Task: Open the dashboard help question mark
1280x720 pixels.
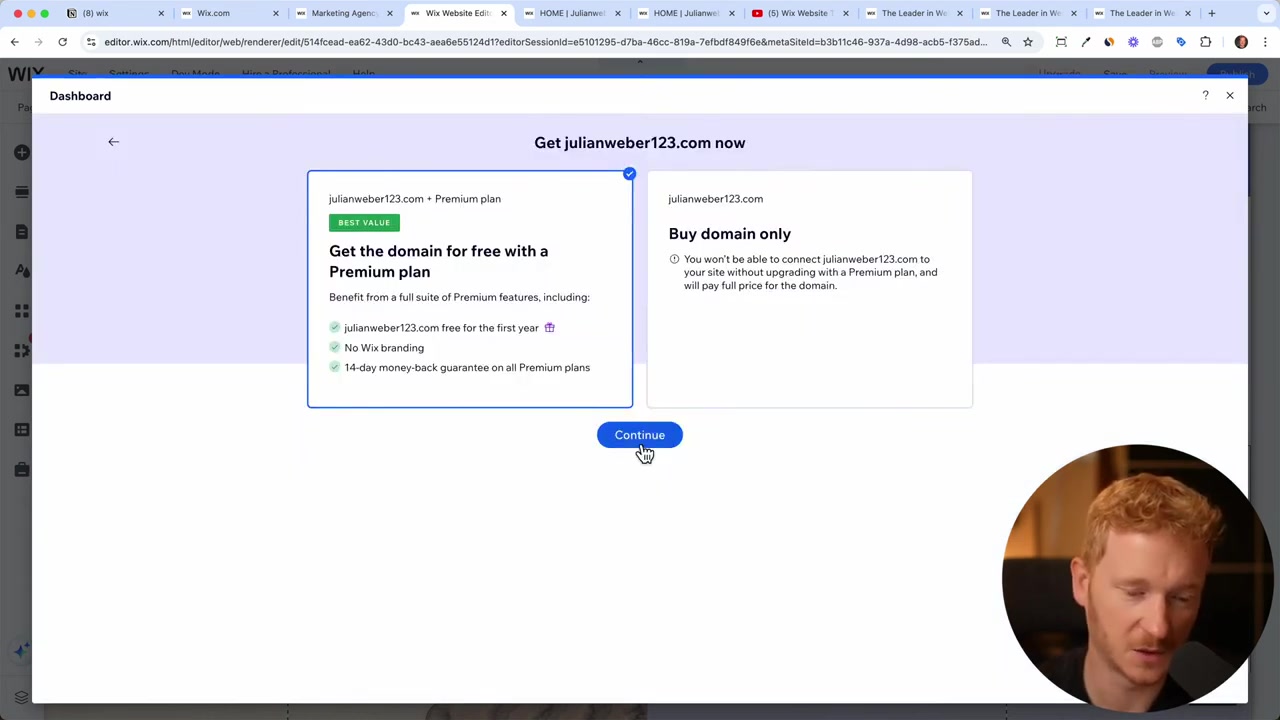Action: [1205, 95]
